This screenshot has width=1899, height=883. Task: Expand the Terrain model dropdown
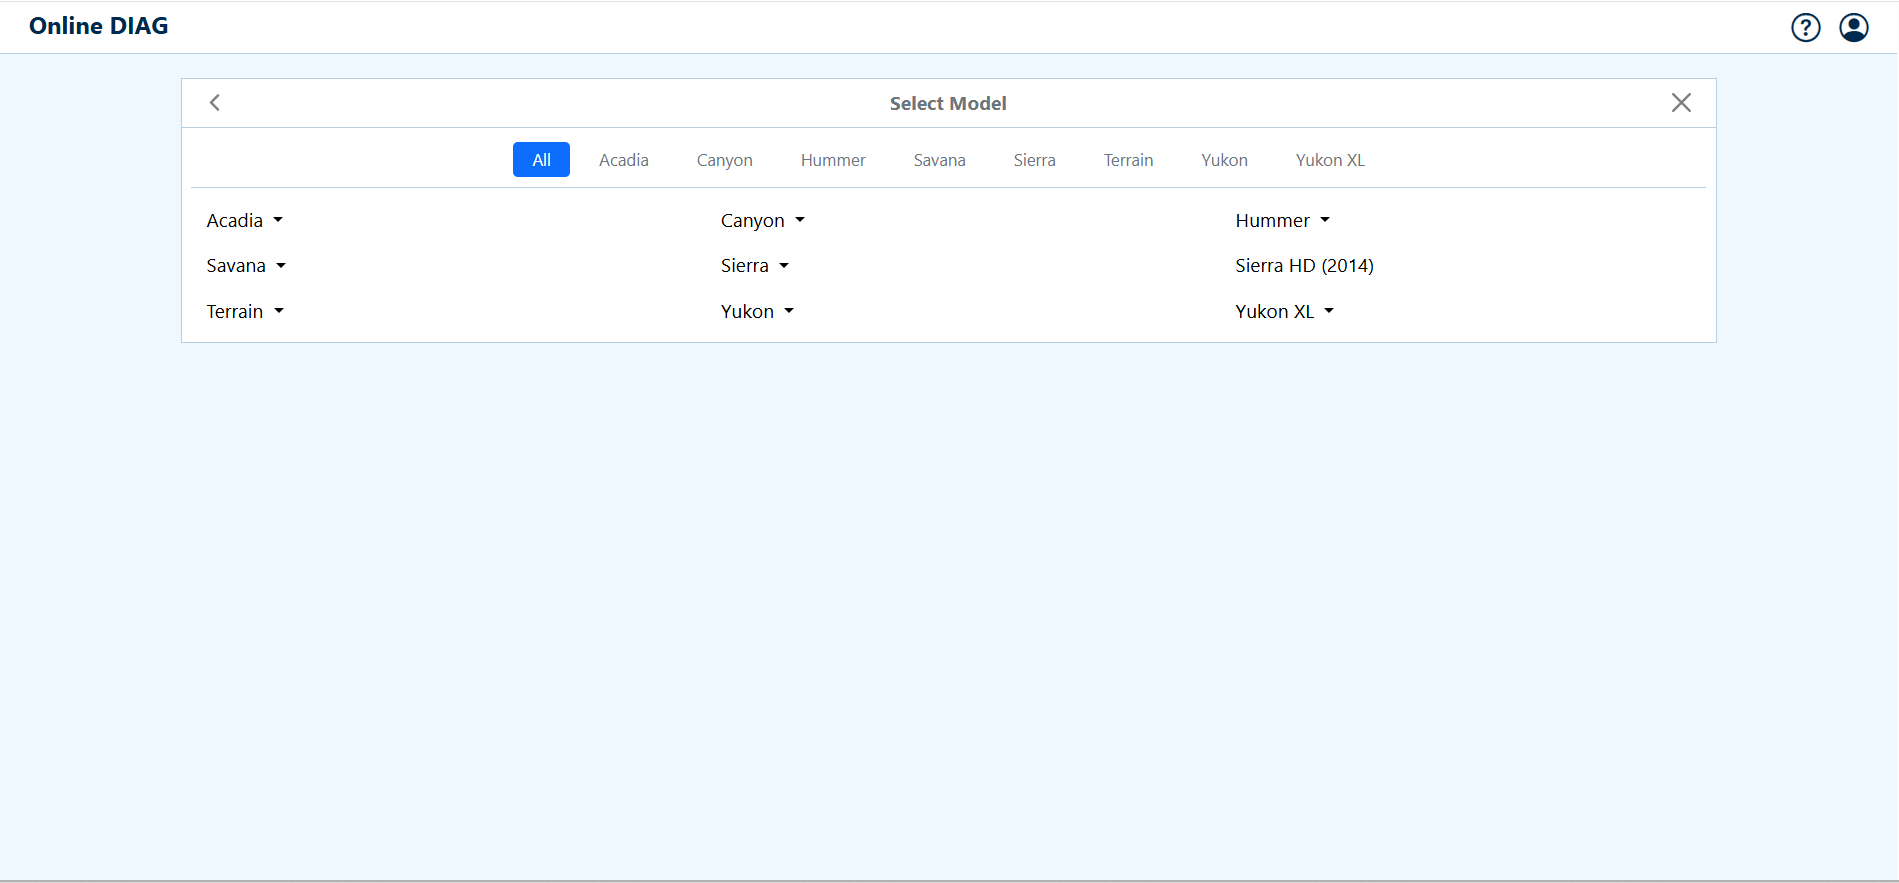coord(245,312)
